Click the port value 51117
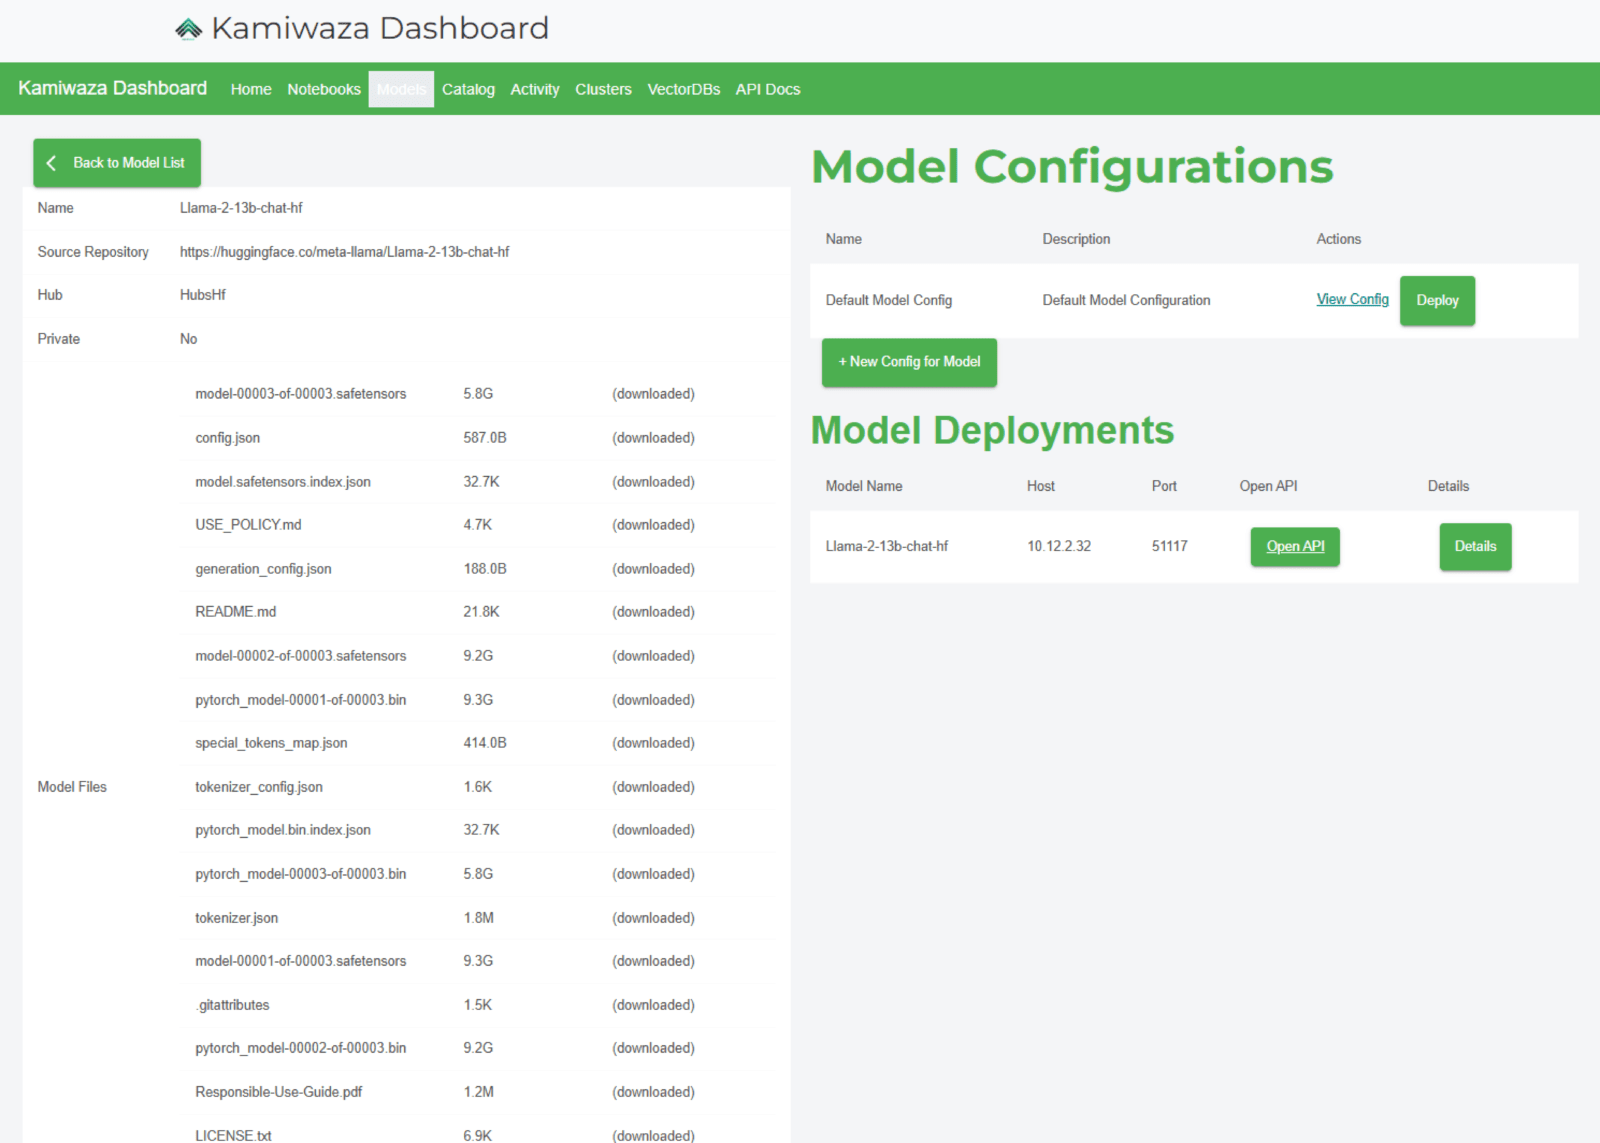 [x=1169, y=546]
